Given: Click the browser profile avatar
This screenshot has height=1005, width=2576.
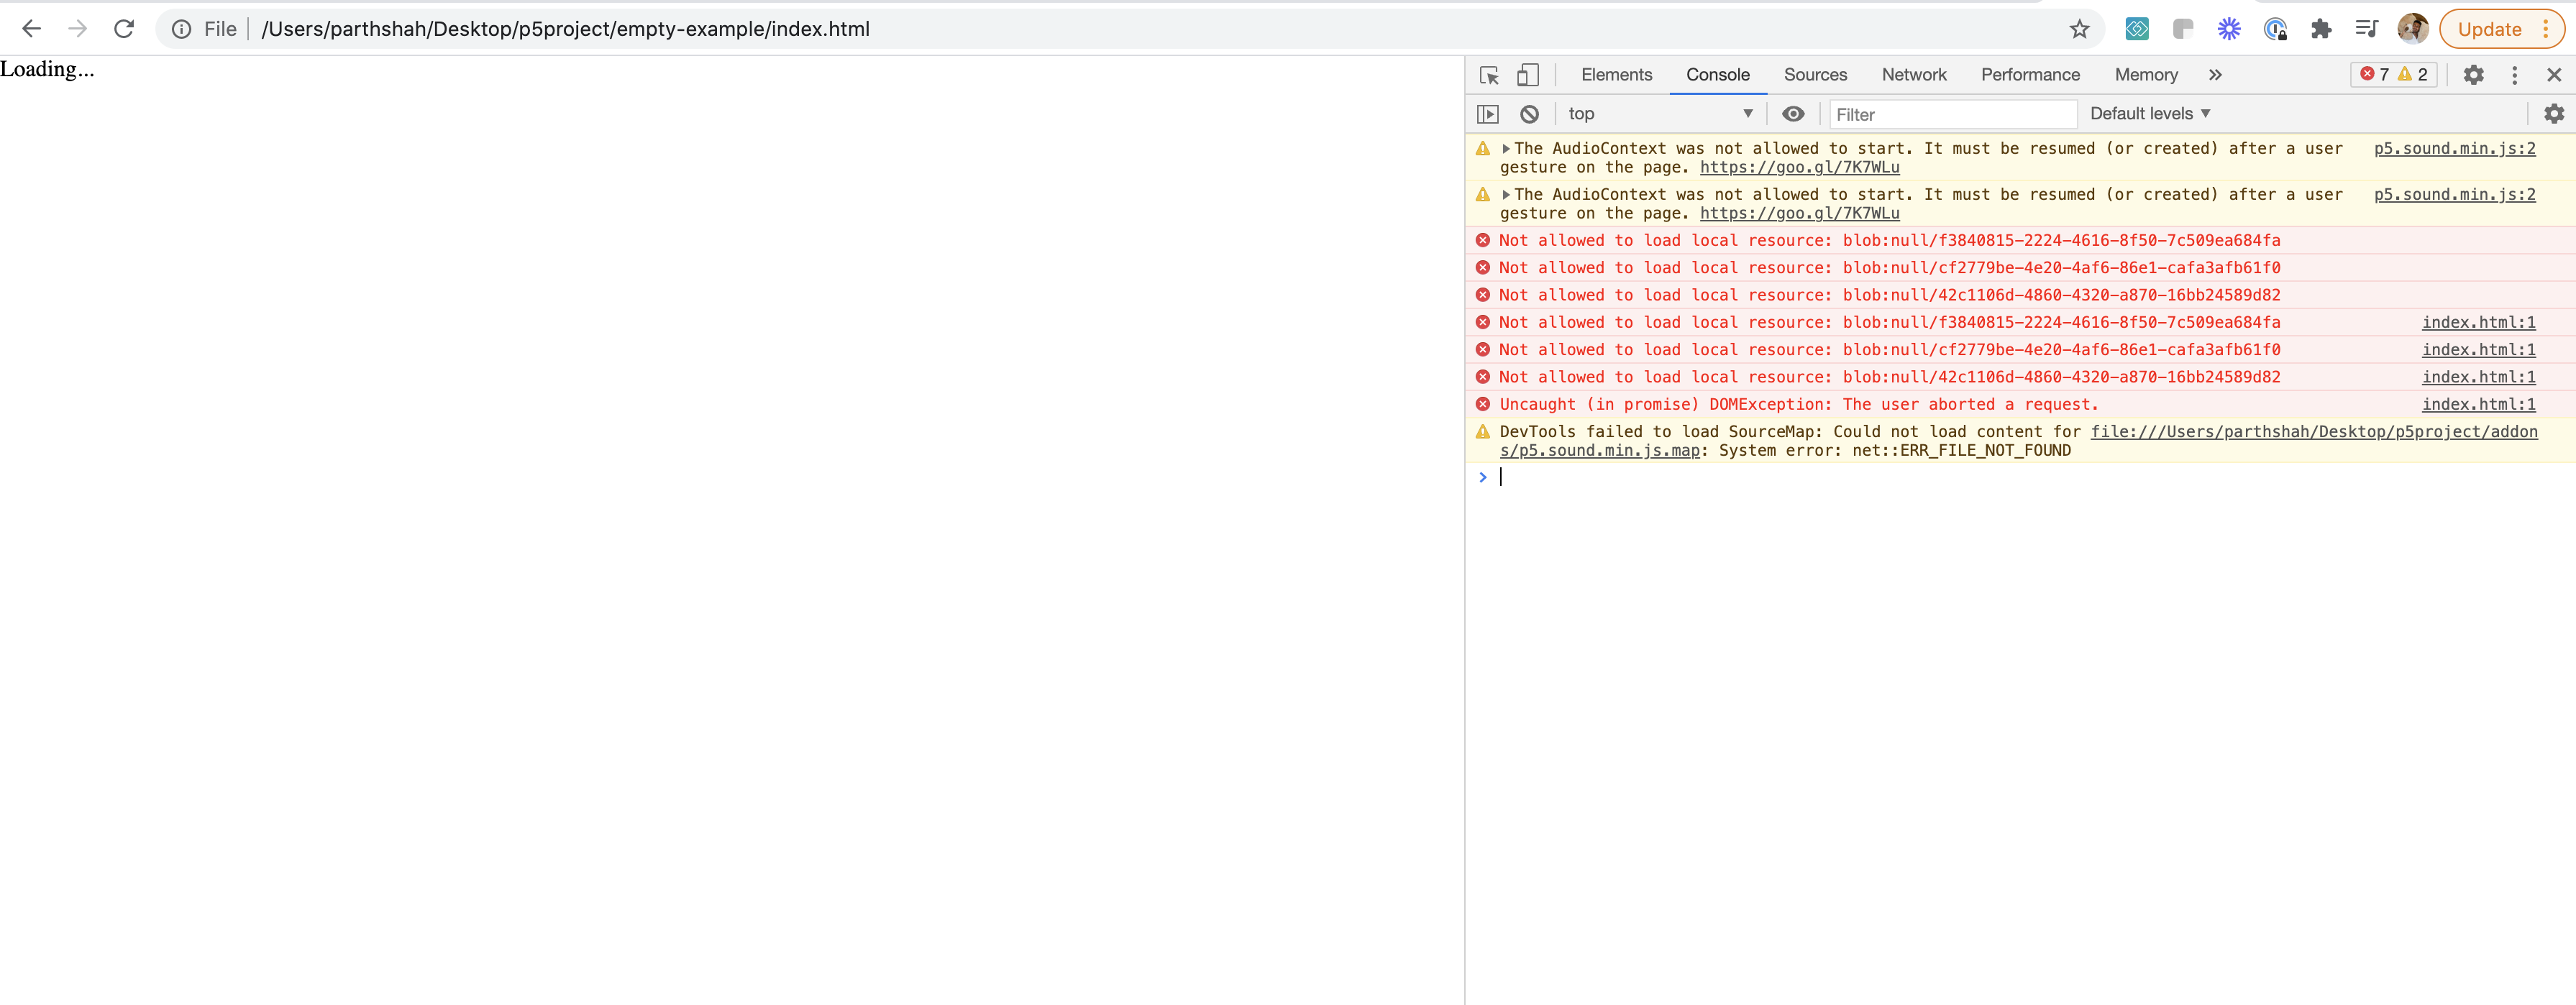Looking at the screenshot, I should [x=2413, y=29].
